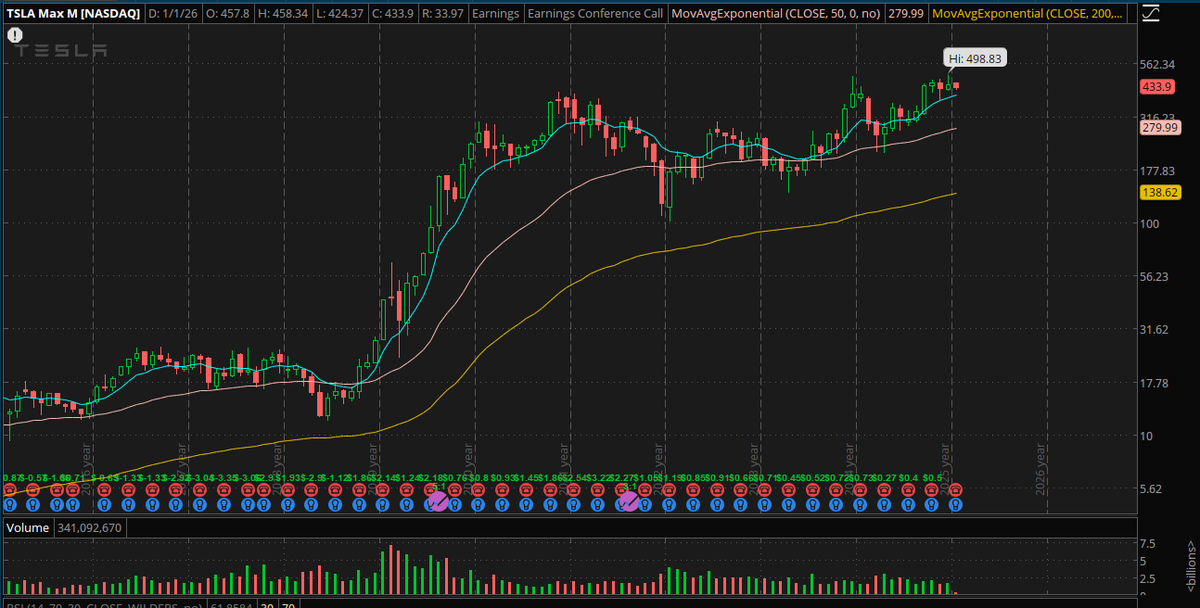Click the last blue earnings bulb icon
The image size is (1200, 608).
pos(955,504)
